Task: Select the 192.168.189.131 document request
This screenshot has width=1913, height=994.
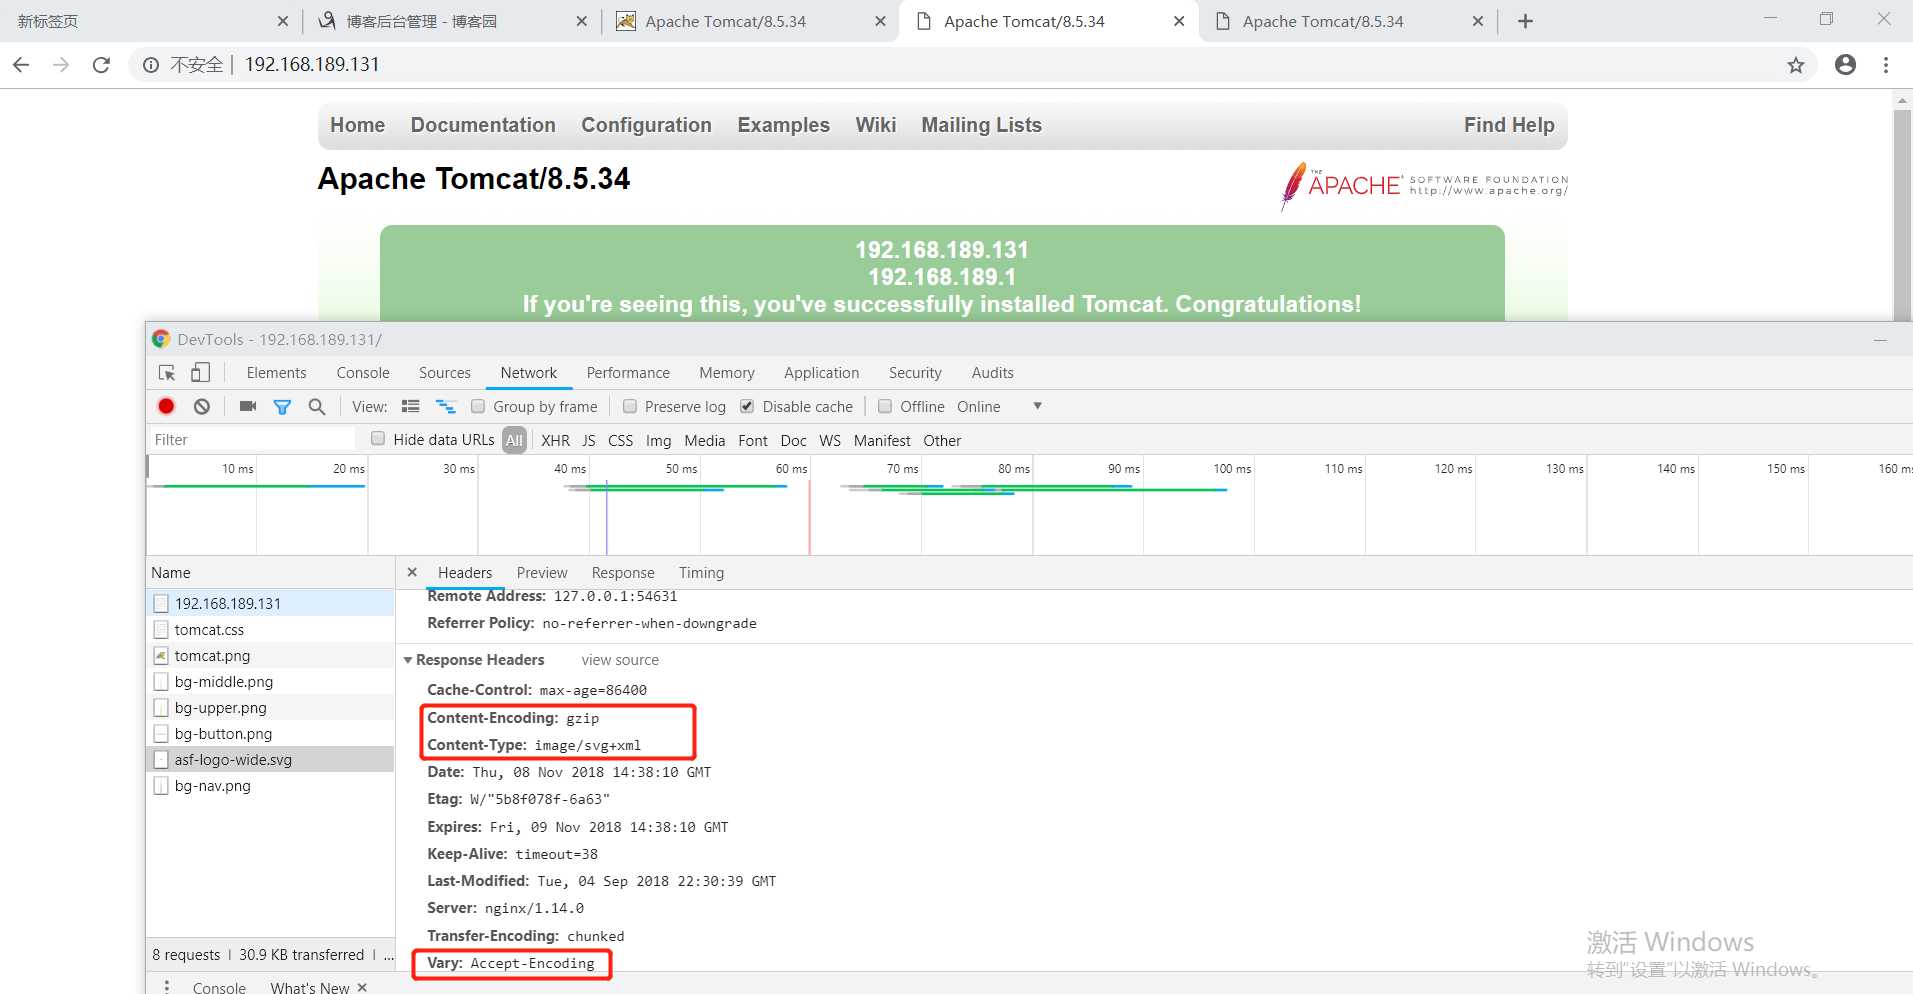Action: pyautogui.click(x=270, y=604)
